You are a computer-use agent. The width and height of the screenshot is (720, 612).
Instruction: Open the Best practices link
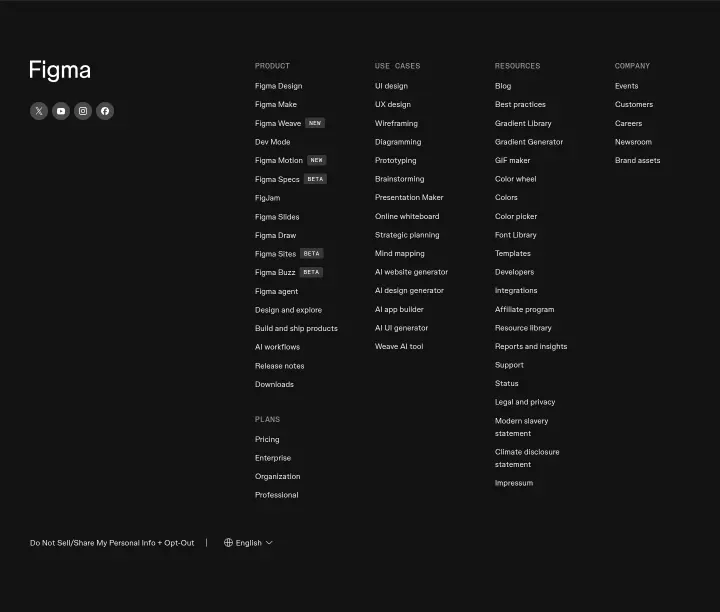(520, 105)
